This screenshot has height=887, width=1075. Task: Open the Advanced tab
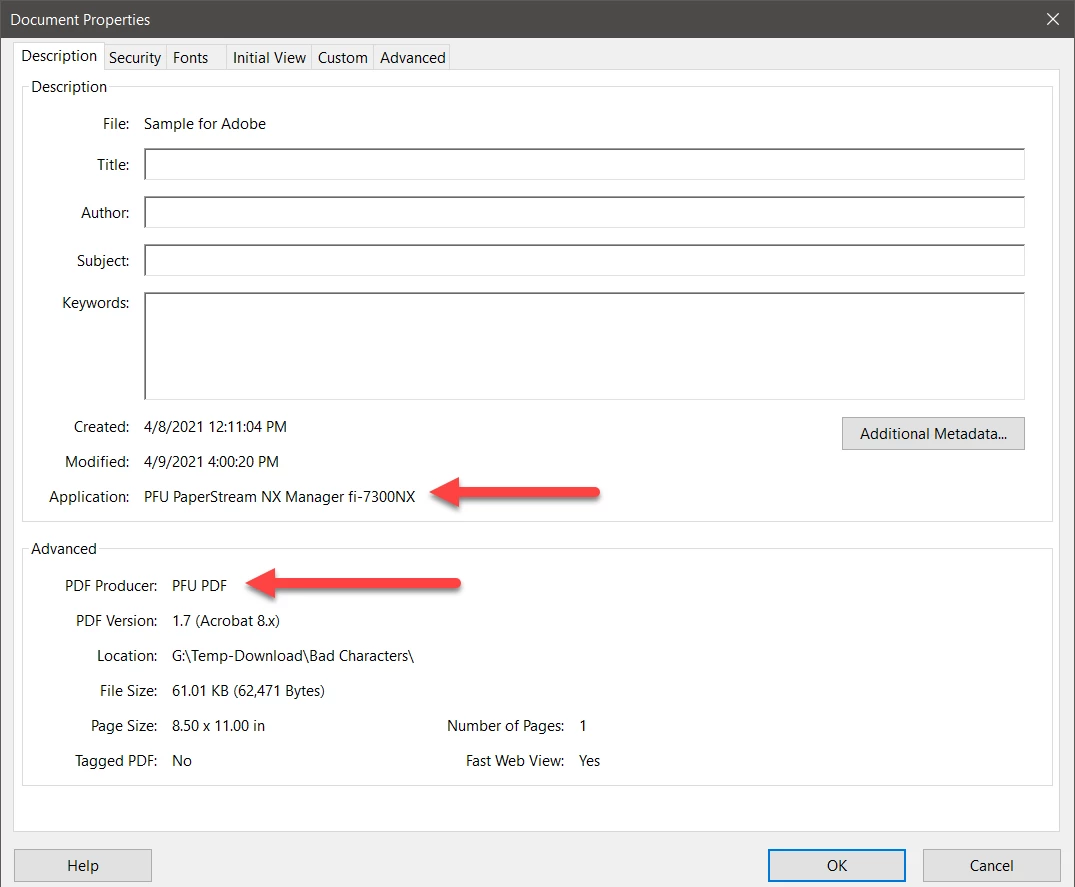click(413, 58)
